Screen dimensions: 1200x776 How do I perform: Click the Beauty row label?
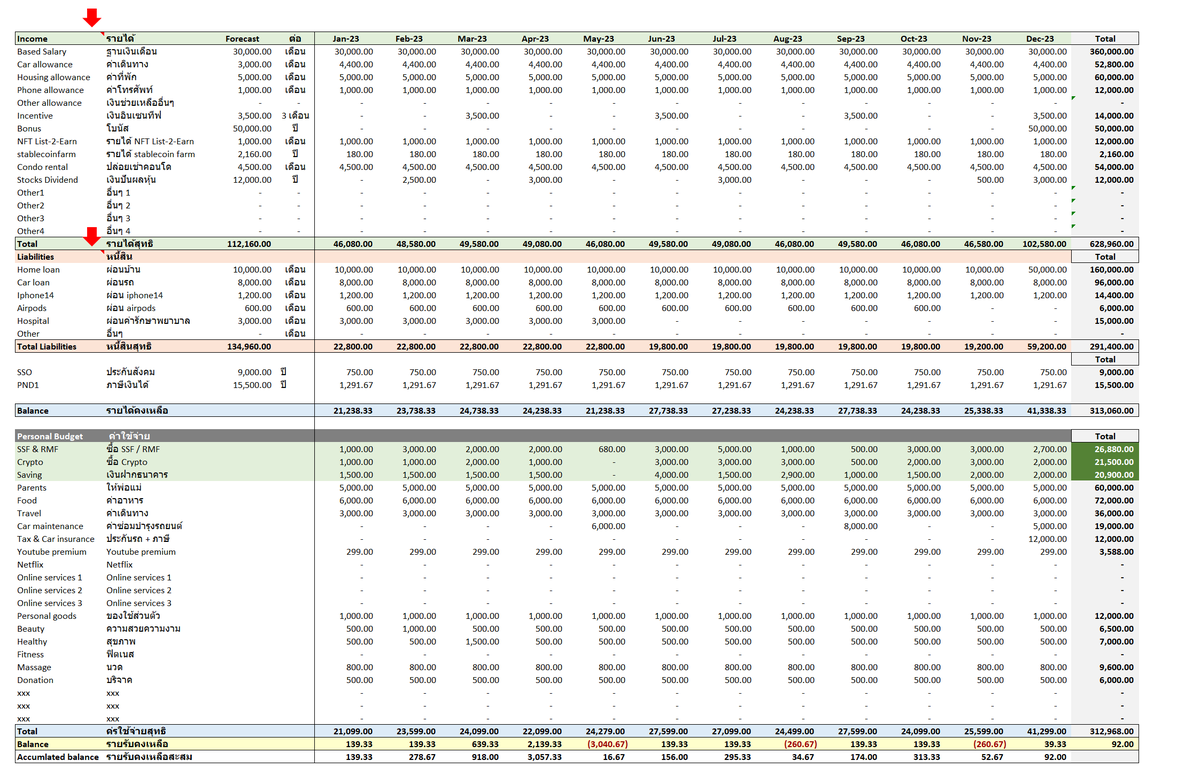(31, 629)
